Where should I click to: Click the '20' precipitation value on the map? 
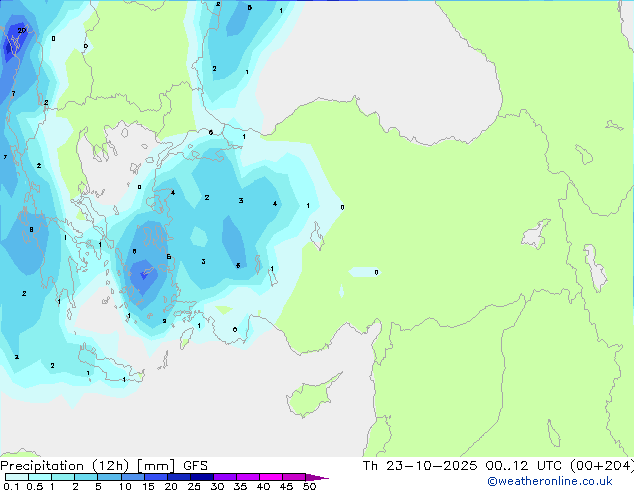(x=21, y=30)
